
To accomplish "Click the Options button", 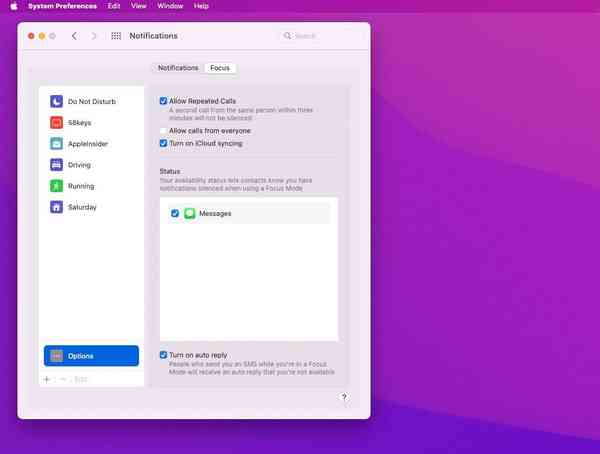I will [91, 356].
